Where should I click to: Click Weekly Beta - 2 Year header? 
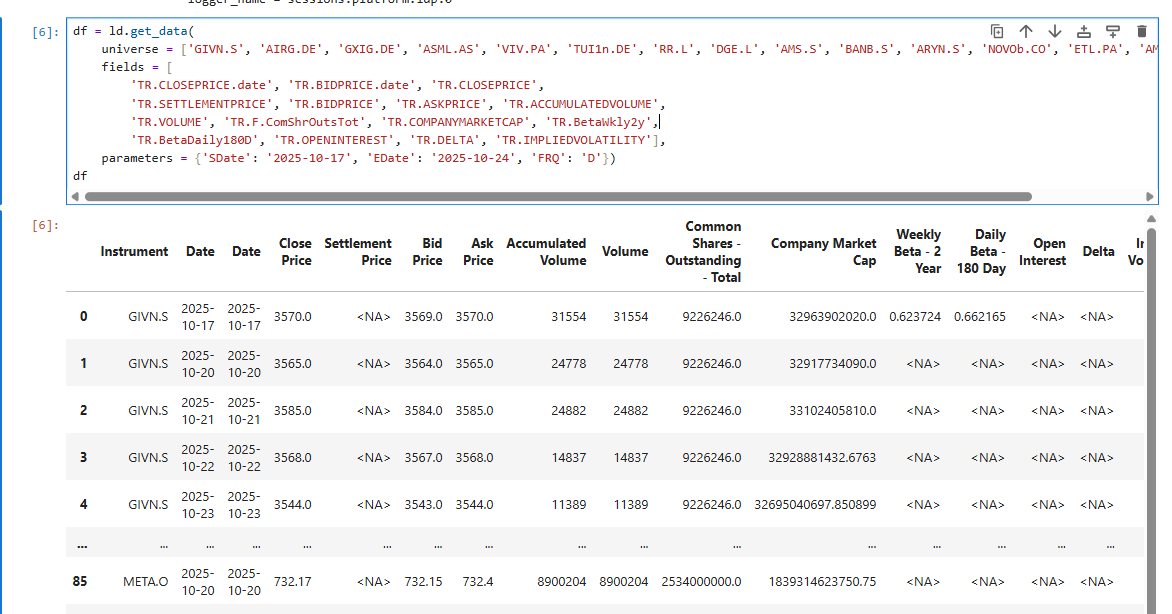918,252
